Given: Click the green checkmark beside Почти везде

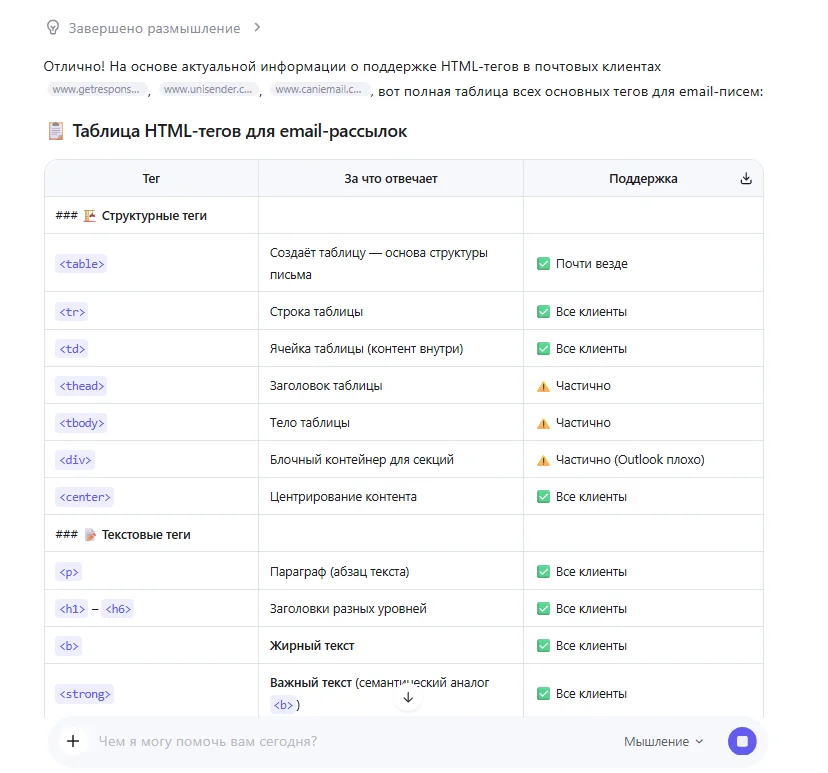Looking at the screenshot, I should click(543, 264).
